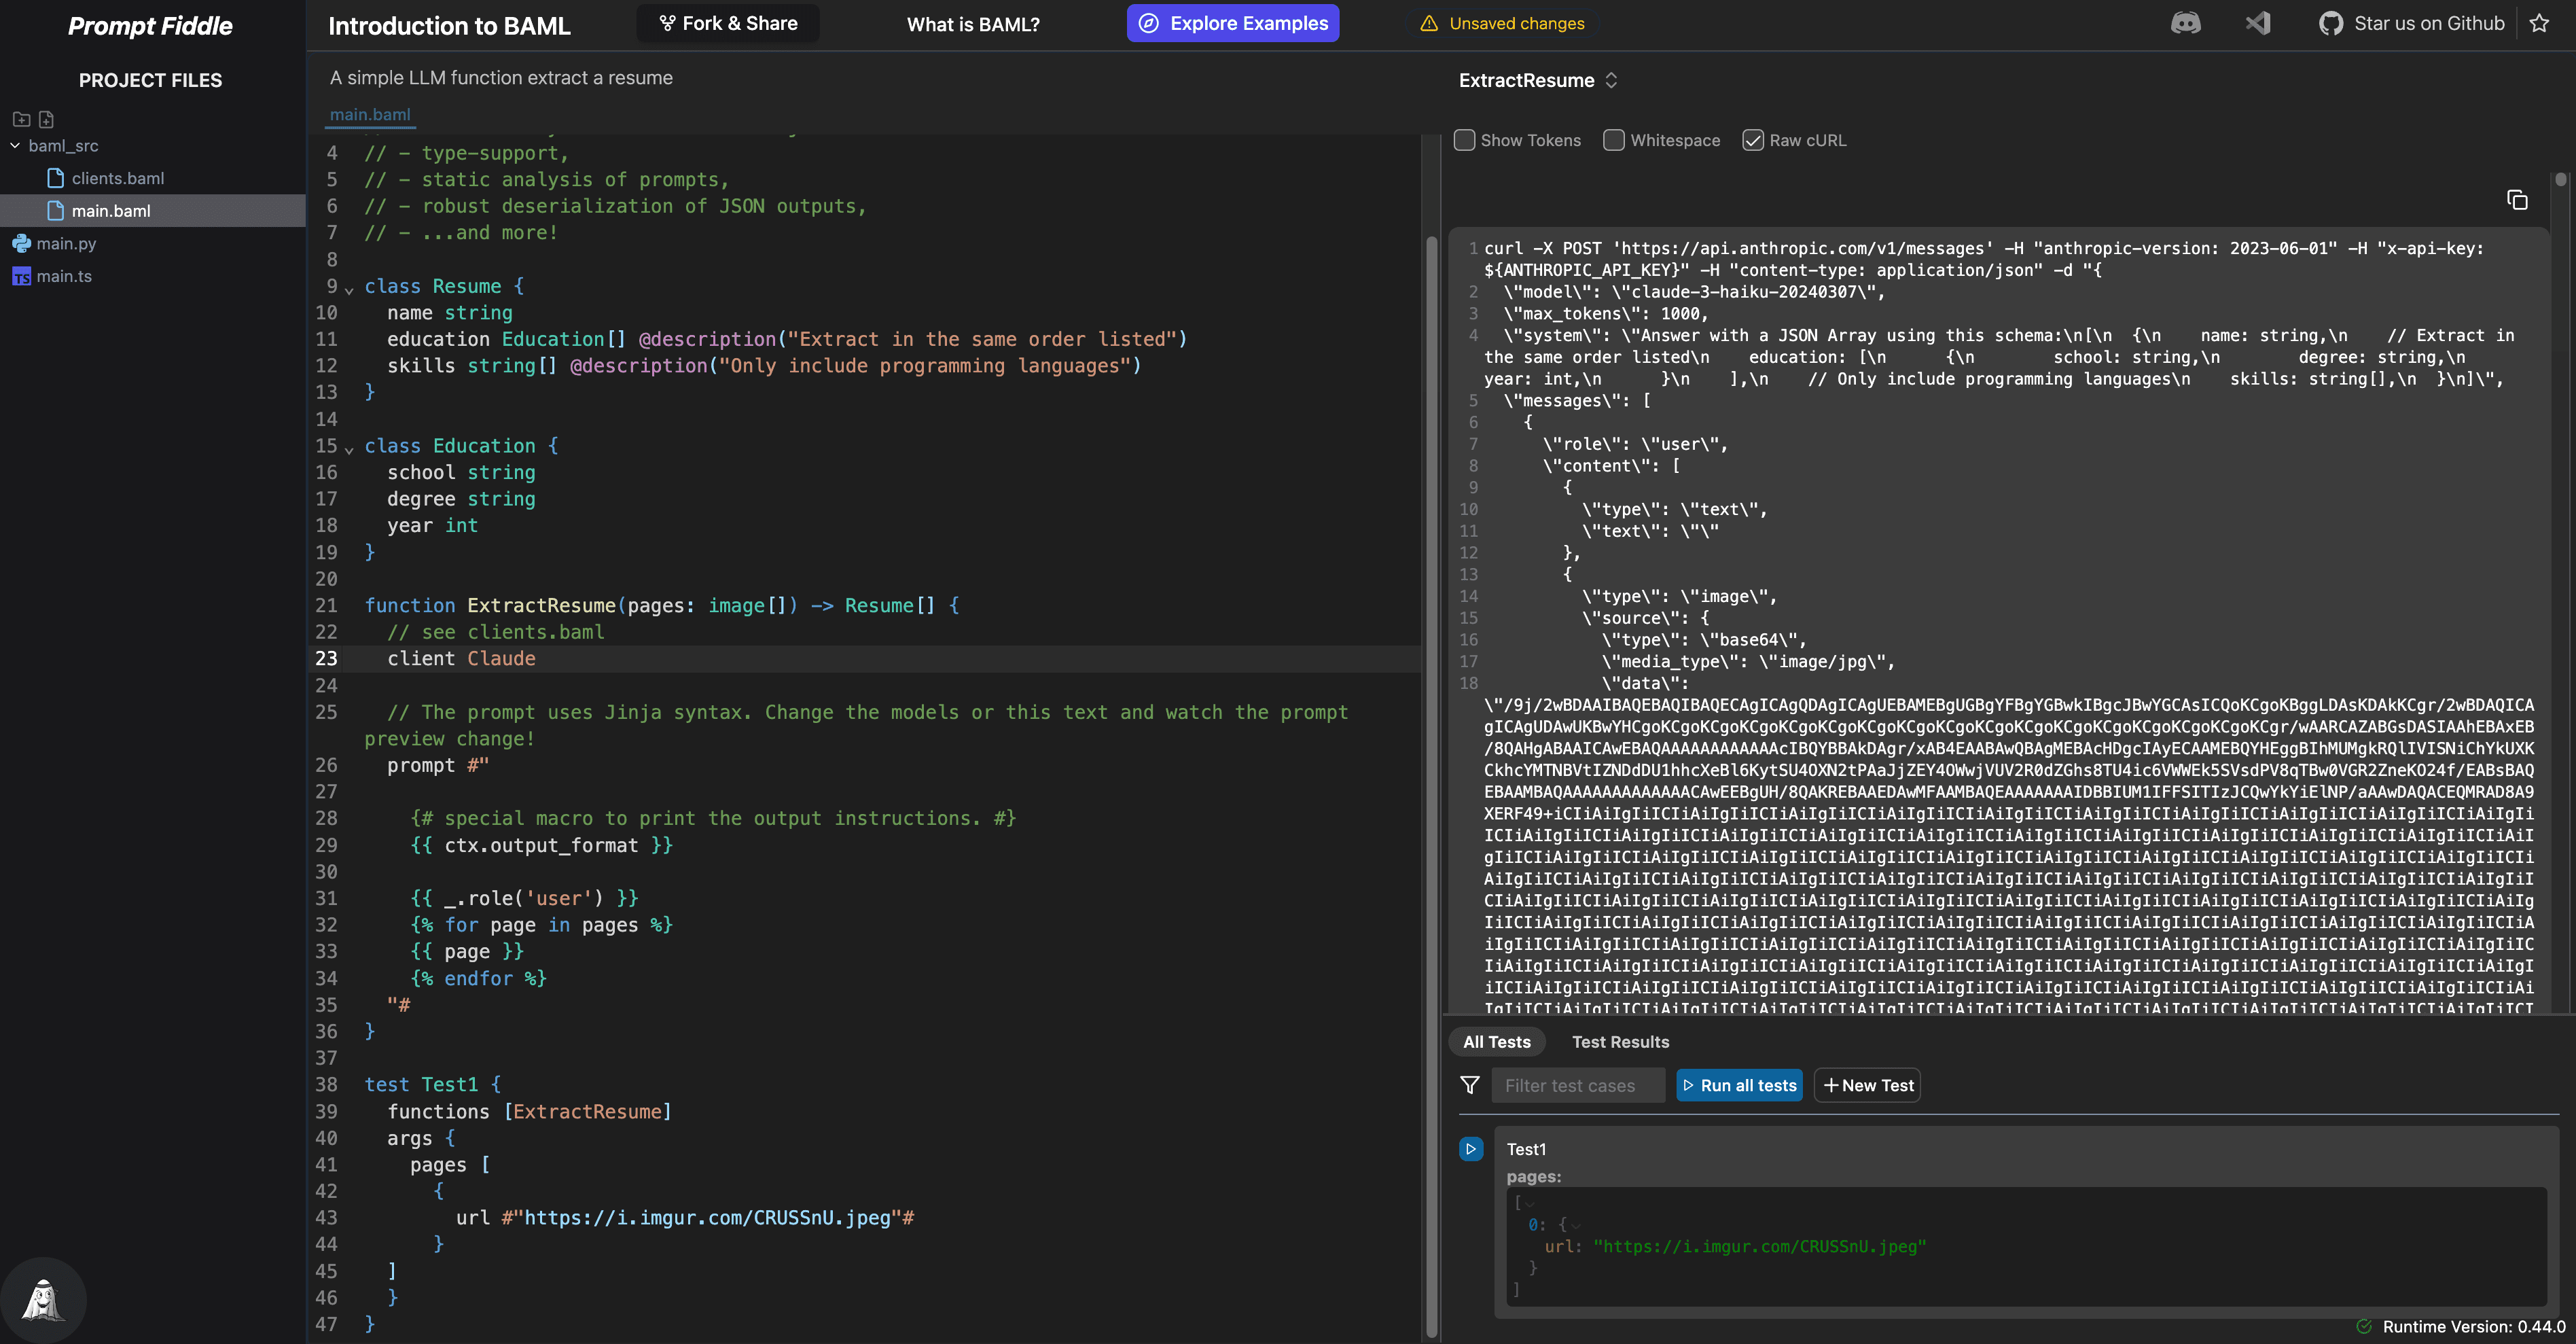The height and width of the screenshot is (1344, 2576).
Task: Toggle the Whitespace checkbox
Action: pyautogui.click(x=1613, y=140)
